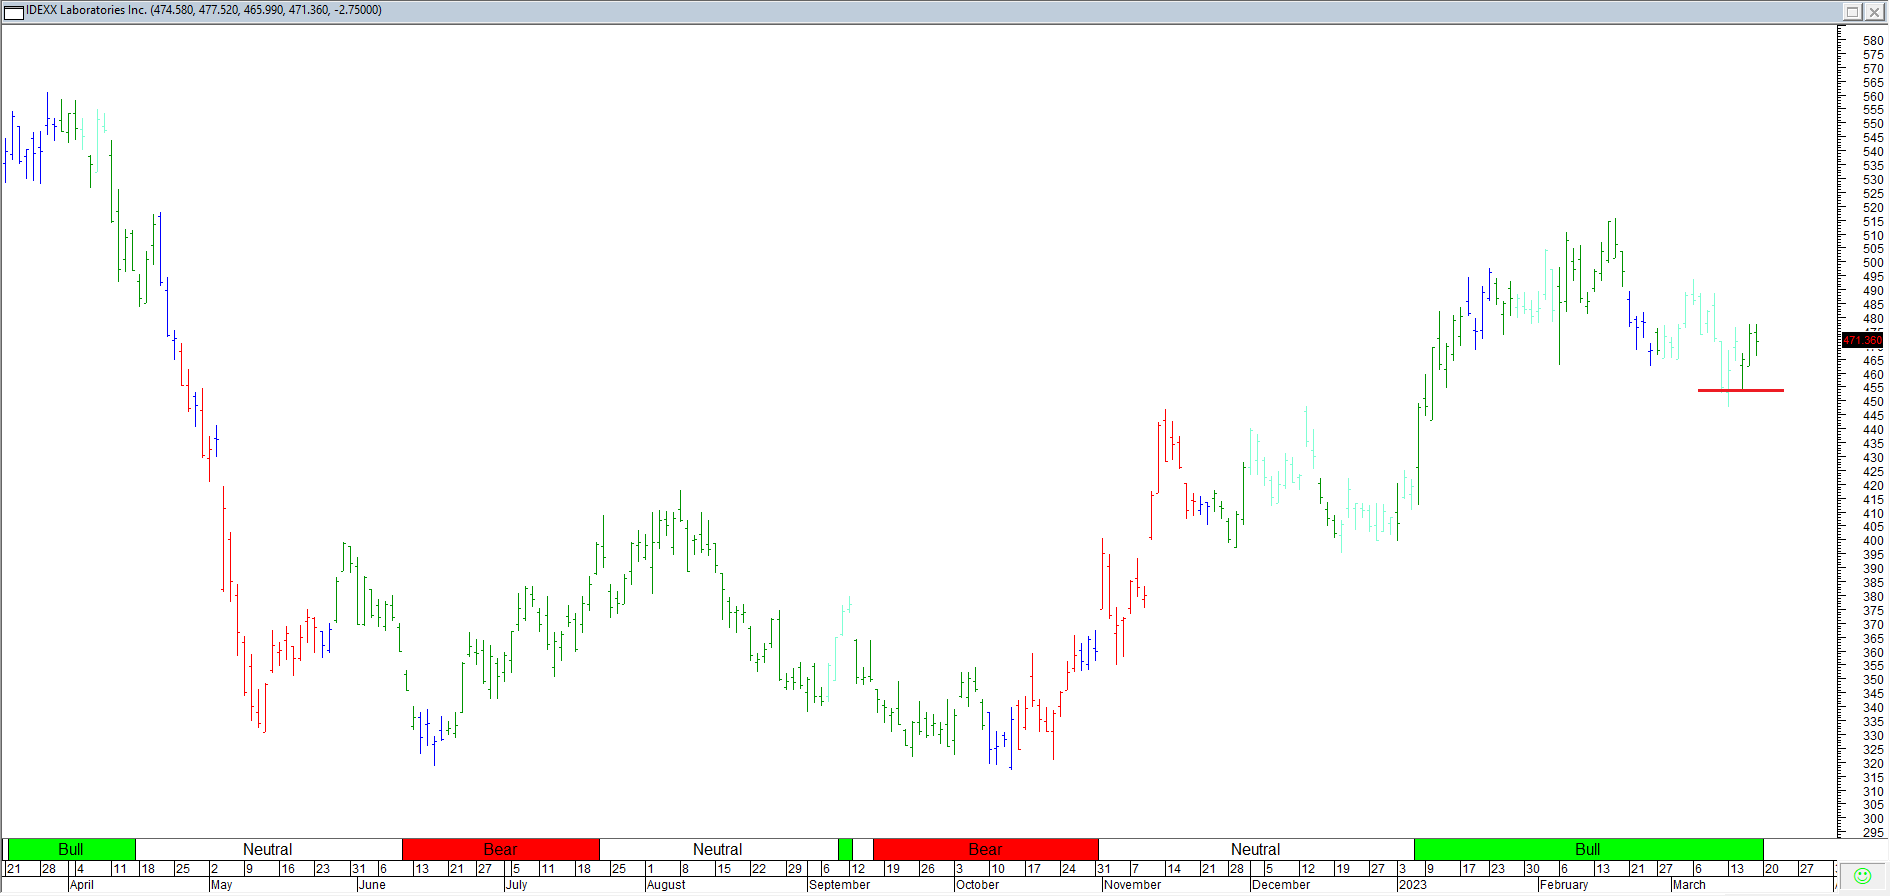The height and width of the screenshot is (896, 1890).
Task: Click the green Bull ribbon segment above April
Action: (71, 849)
